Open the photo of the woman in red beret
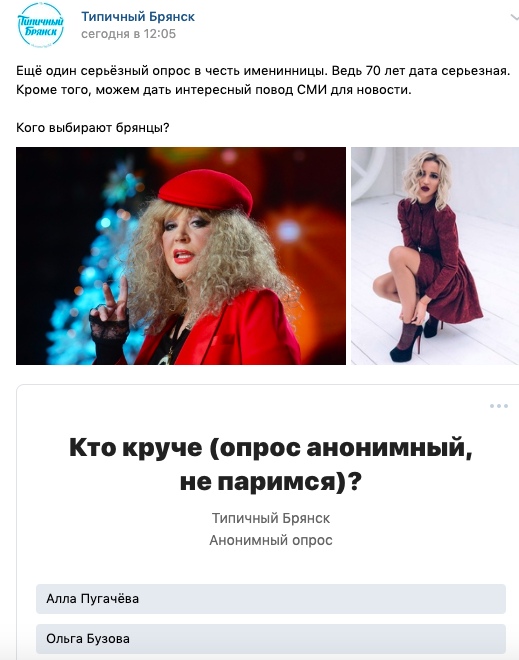The width and height of the screenshot is (519, 660). pos(181,256)
